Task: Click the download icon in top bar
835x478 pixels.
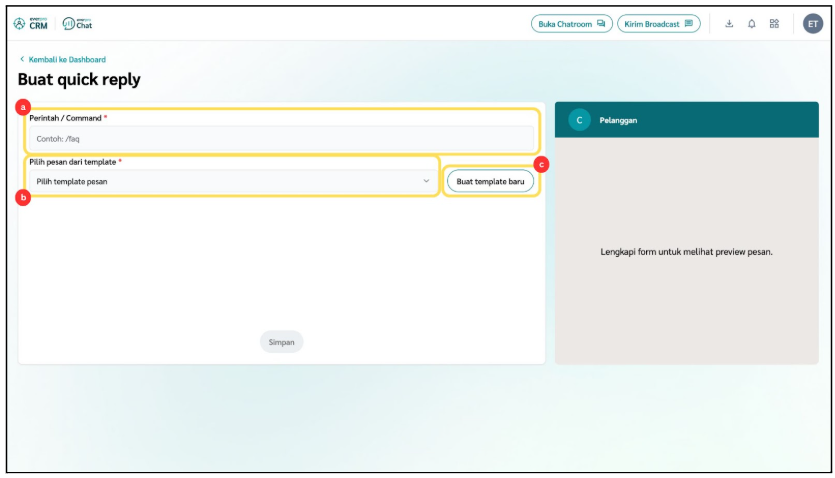Action: pyautogui.click(x=729, y=24)
